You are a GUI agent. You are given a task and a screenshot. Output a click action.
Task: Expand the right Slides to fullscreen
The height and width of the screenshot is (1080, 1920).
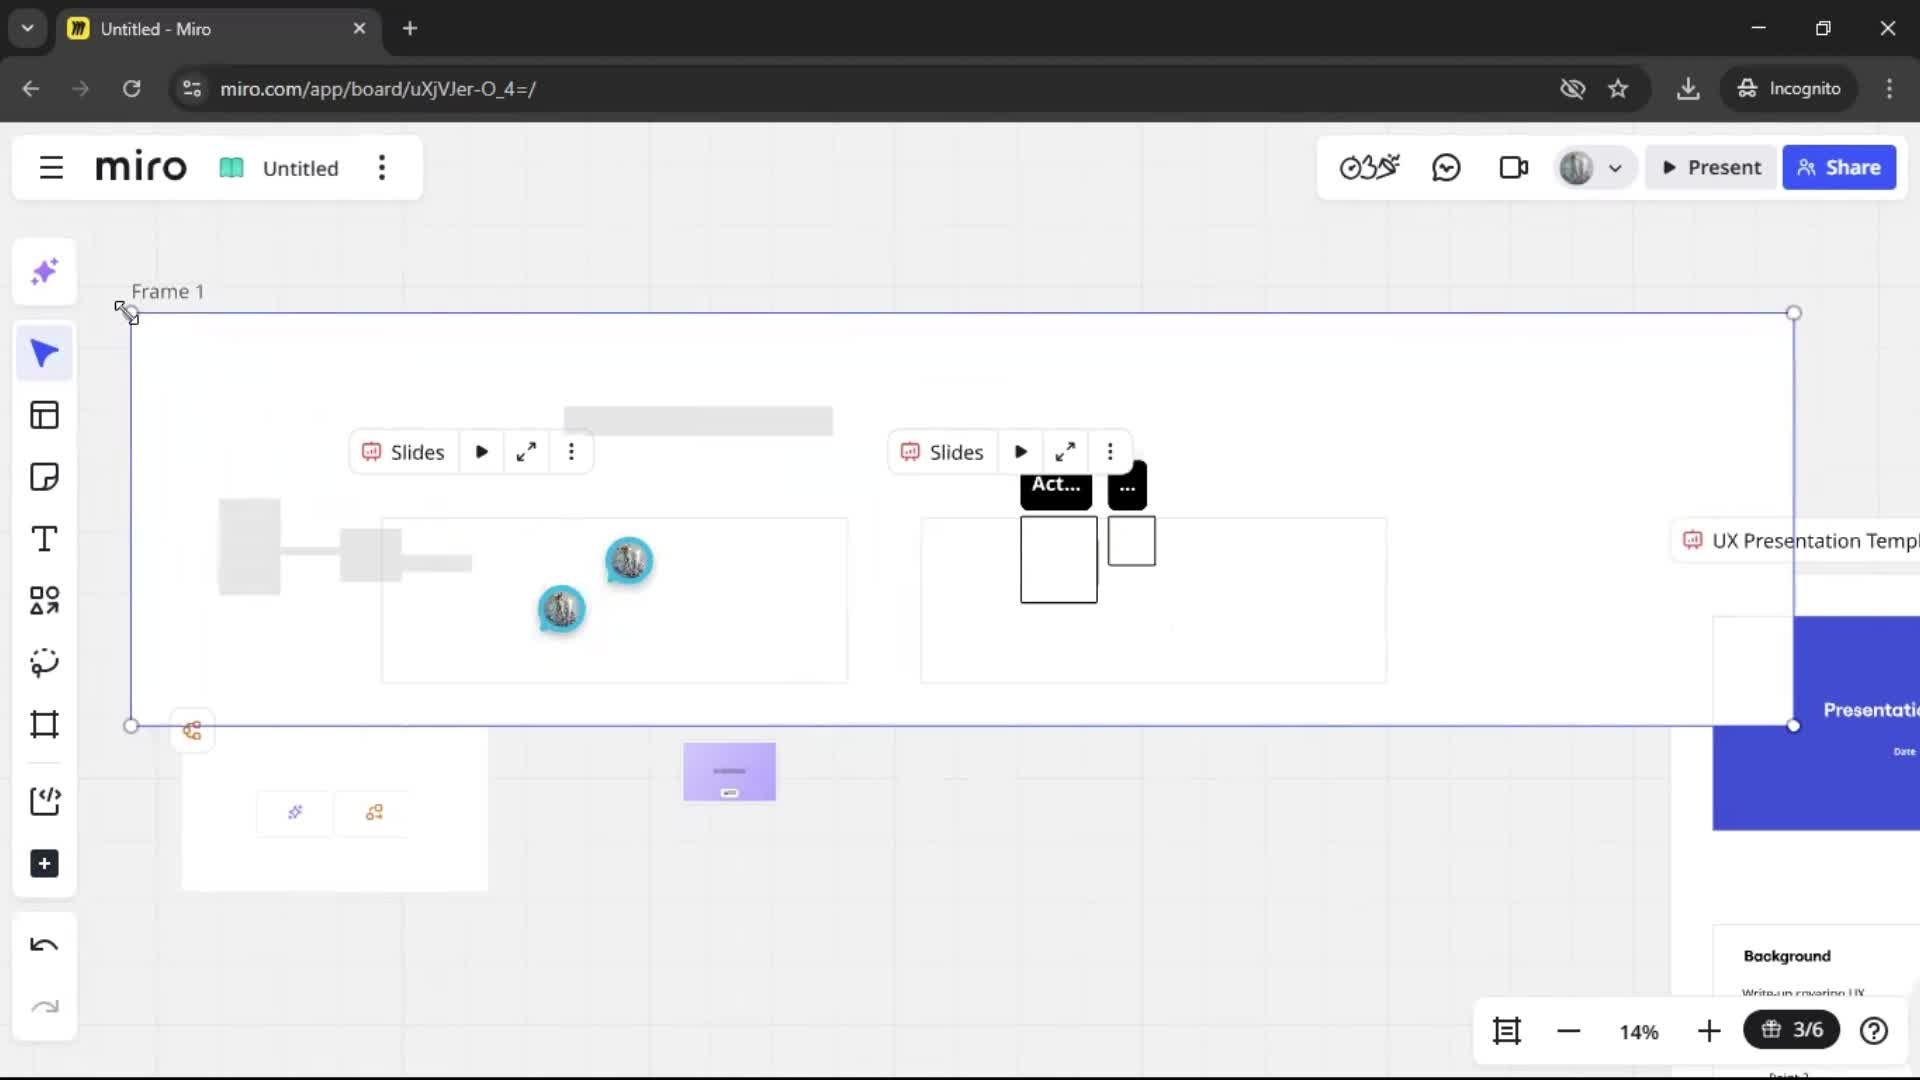1065,452
